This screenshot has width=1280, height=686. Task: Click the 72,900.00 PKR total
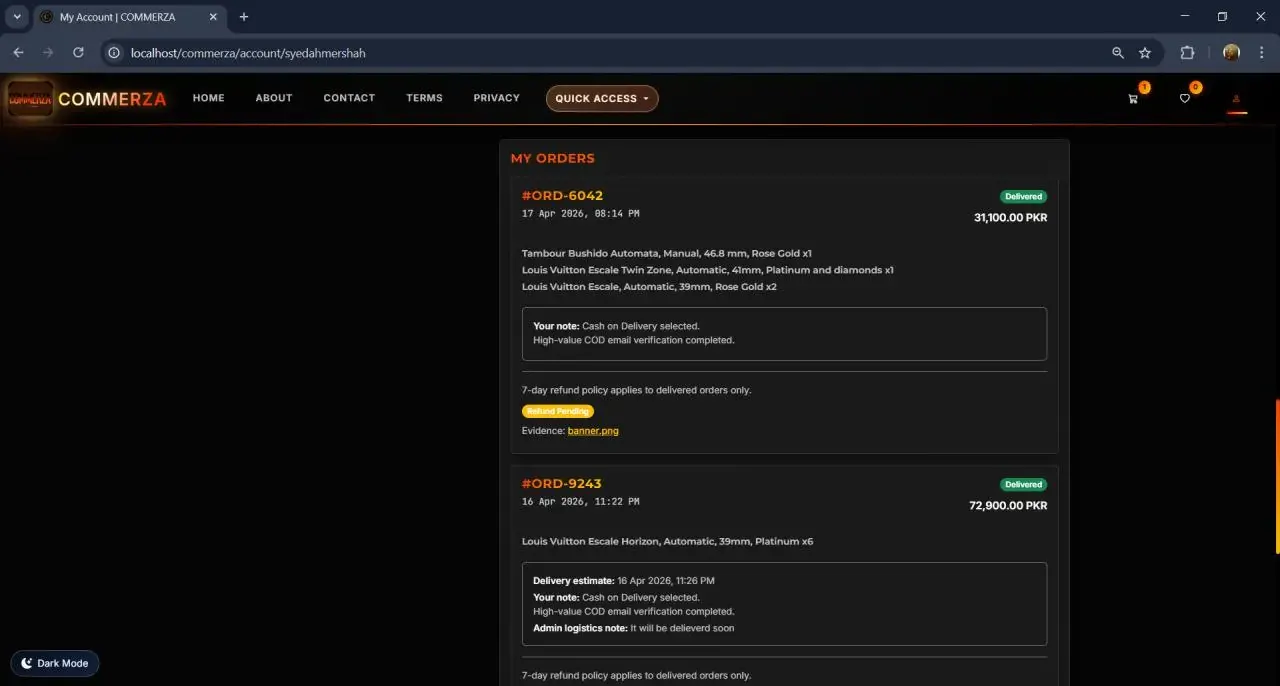click(x=1008, y=506)
